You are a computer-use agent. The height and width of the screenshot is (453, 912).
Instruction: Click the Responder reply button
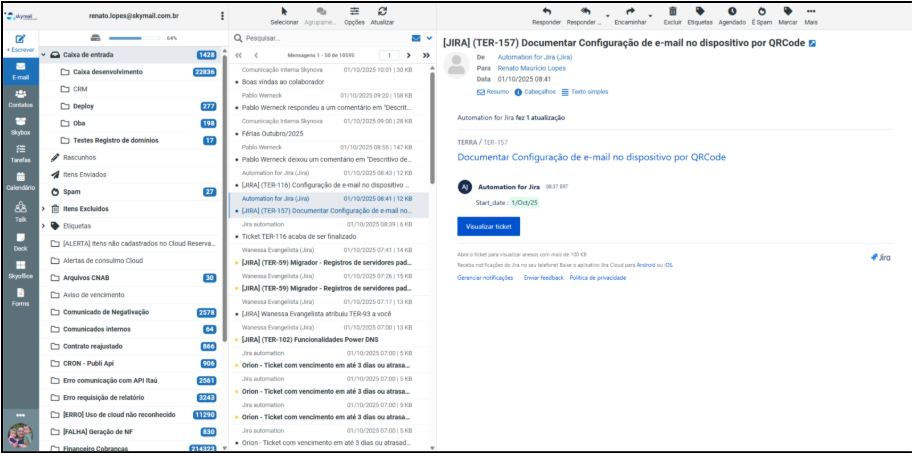pyautogui.click(x=546, y=14)
